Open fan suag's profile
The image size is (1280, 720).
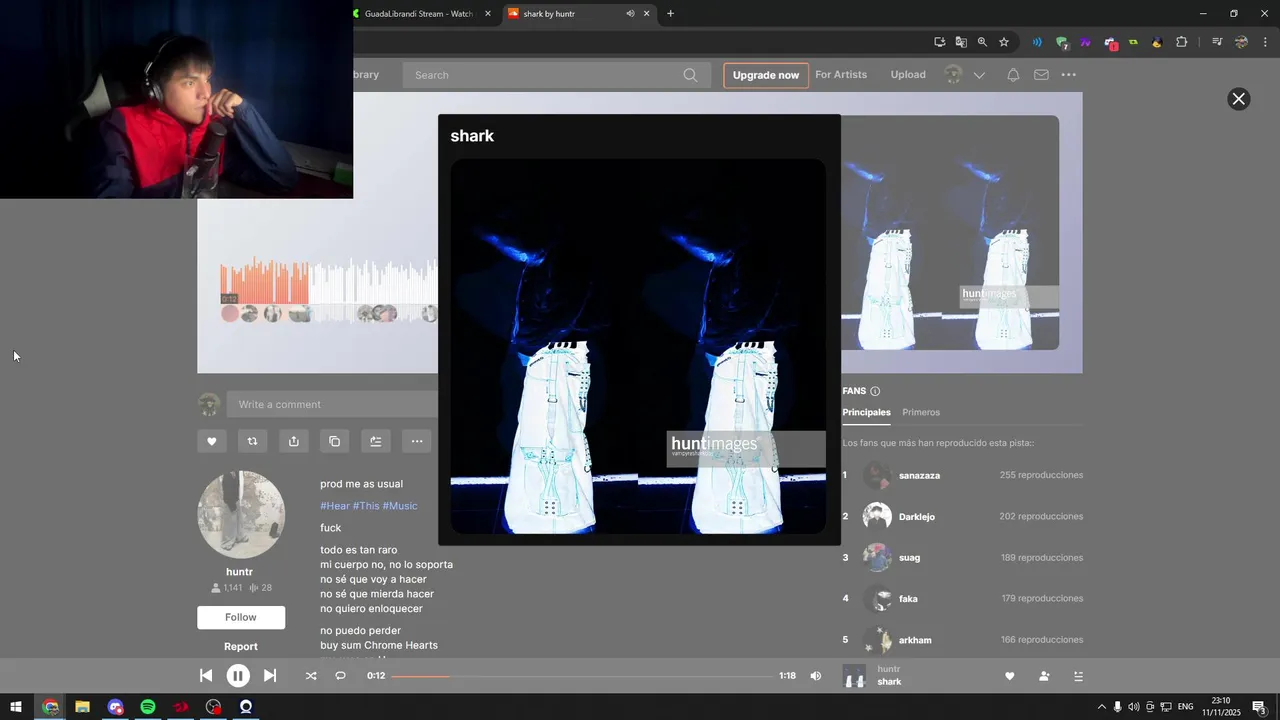point(909,558)
